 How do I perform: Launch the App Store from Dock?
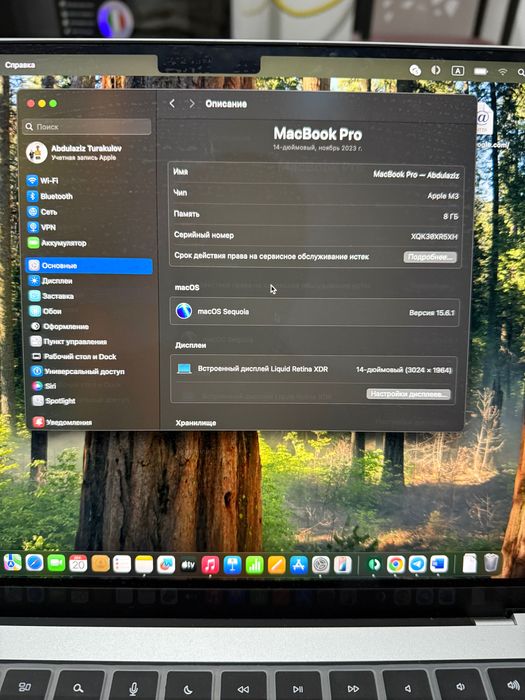[x=299, y=565]
